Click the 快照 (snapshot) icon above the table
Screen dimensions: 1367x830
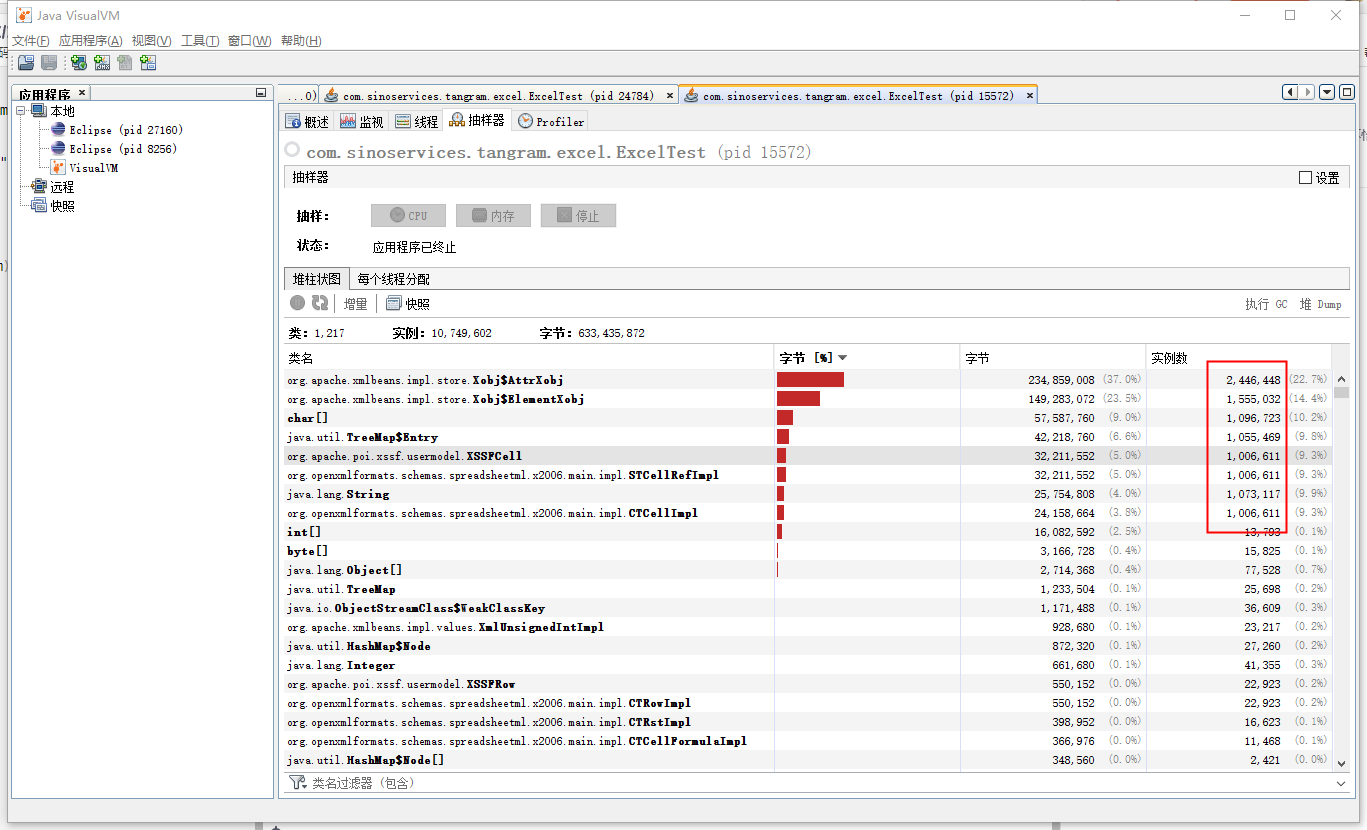coord(392,303)
